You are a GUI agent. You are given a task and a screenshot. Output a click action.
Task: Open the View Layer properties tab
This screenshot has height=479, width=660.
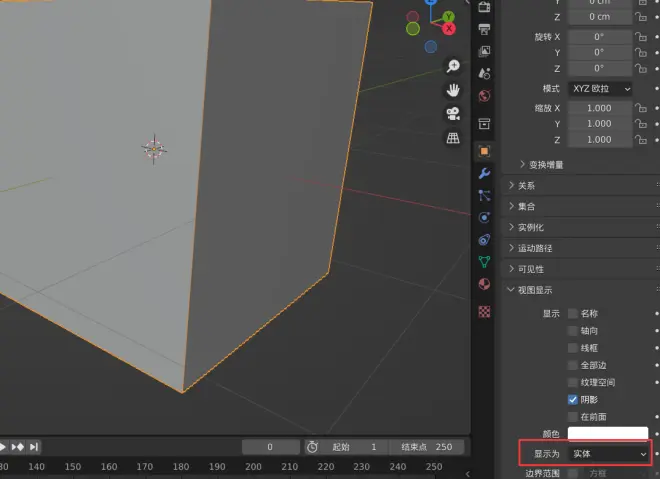(x=484, y=51)
